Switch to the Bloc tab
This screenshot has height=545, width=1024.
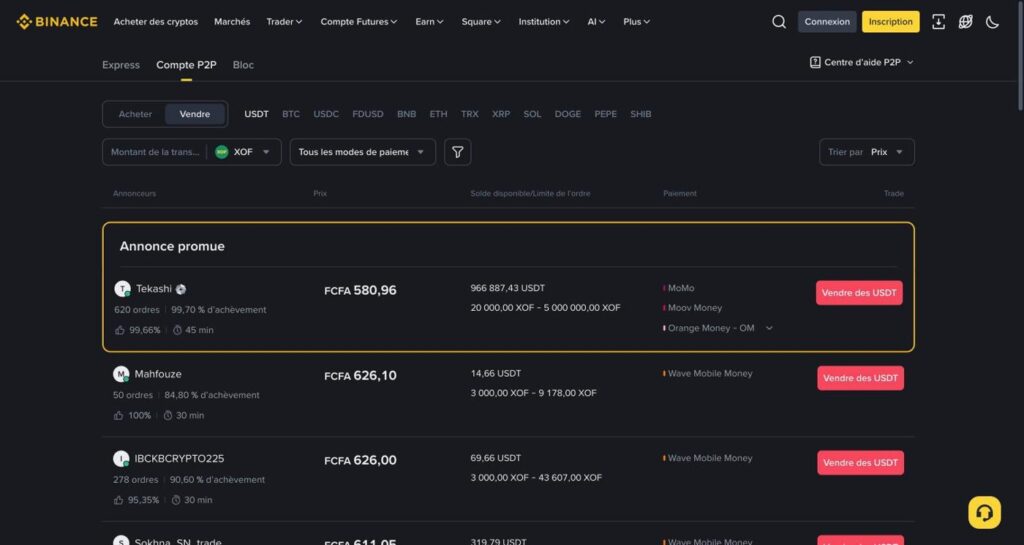(x=243, y=65)
